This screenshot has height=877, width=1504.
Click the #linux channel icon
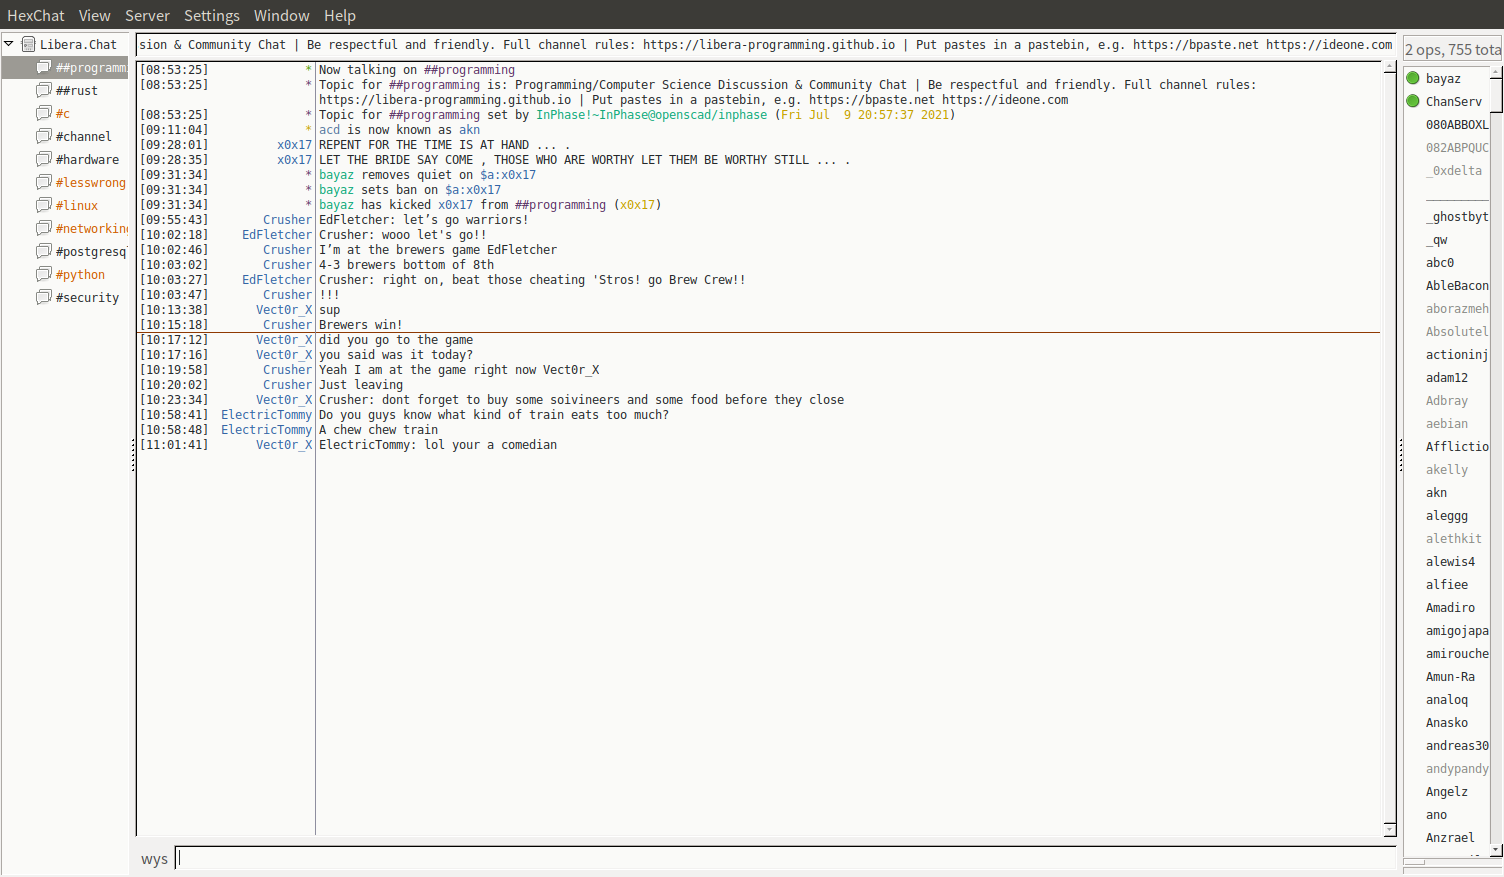click(43, 205)
